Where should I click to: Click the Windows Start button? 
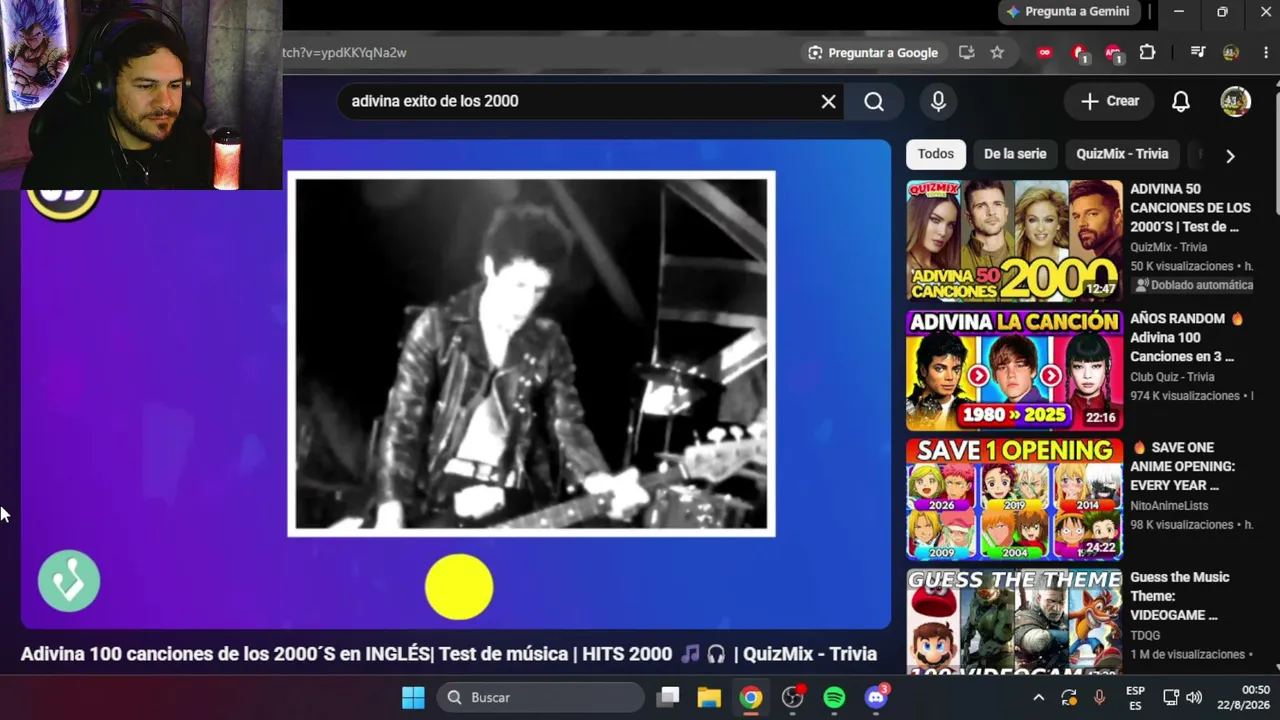click(413, 697)
